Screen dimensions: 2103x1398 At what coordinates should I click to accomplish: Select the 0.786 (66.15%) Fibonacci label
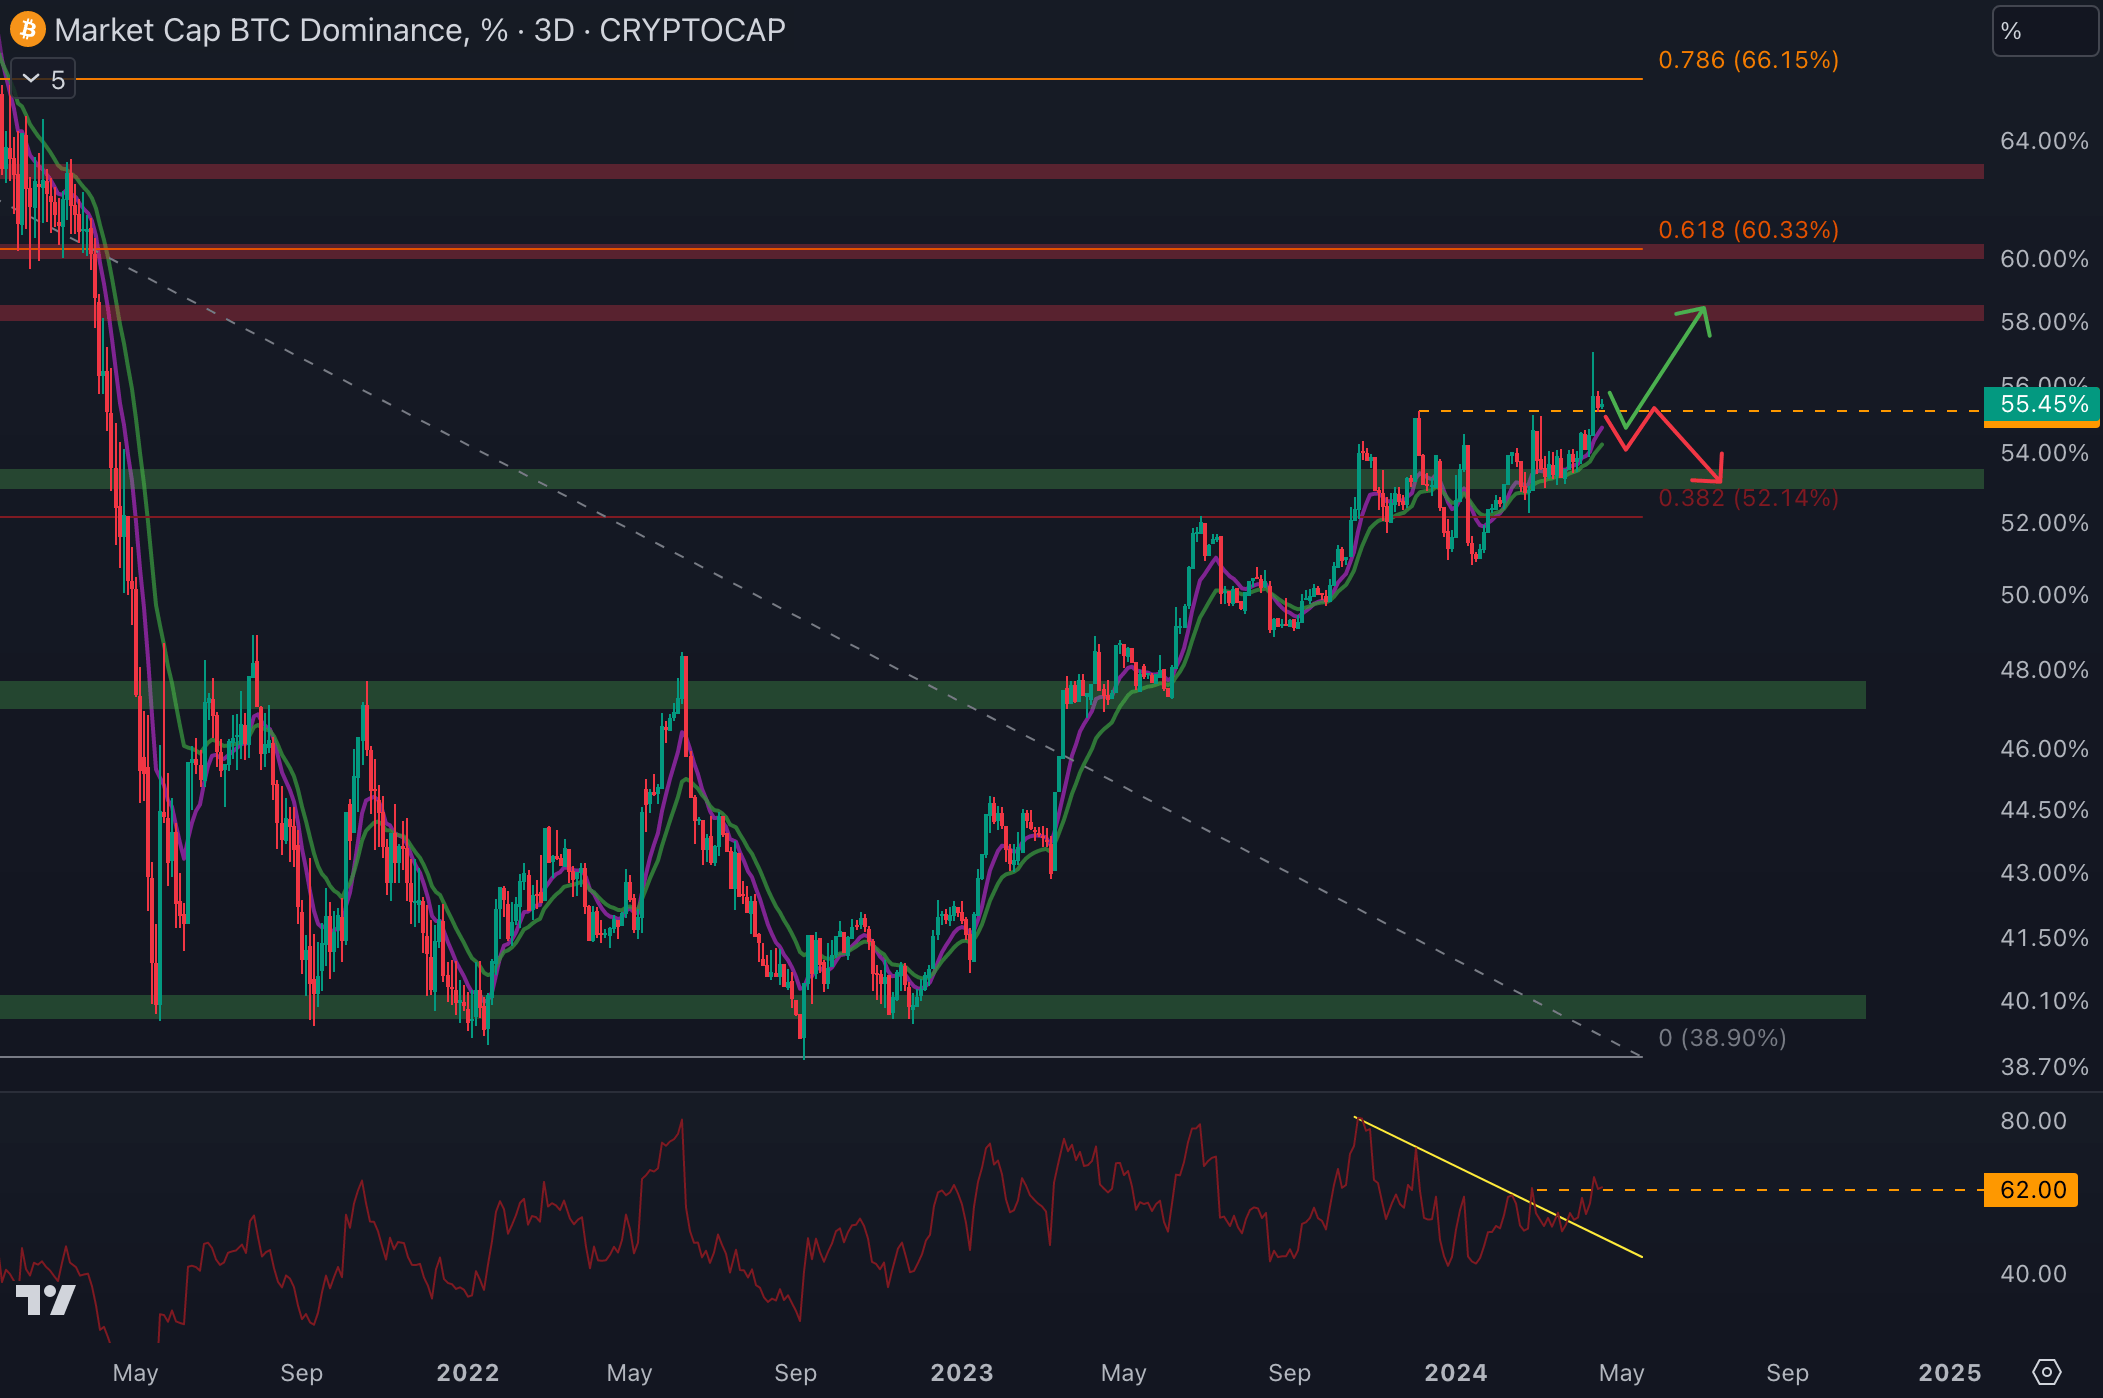point(1747,60)
